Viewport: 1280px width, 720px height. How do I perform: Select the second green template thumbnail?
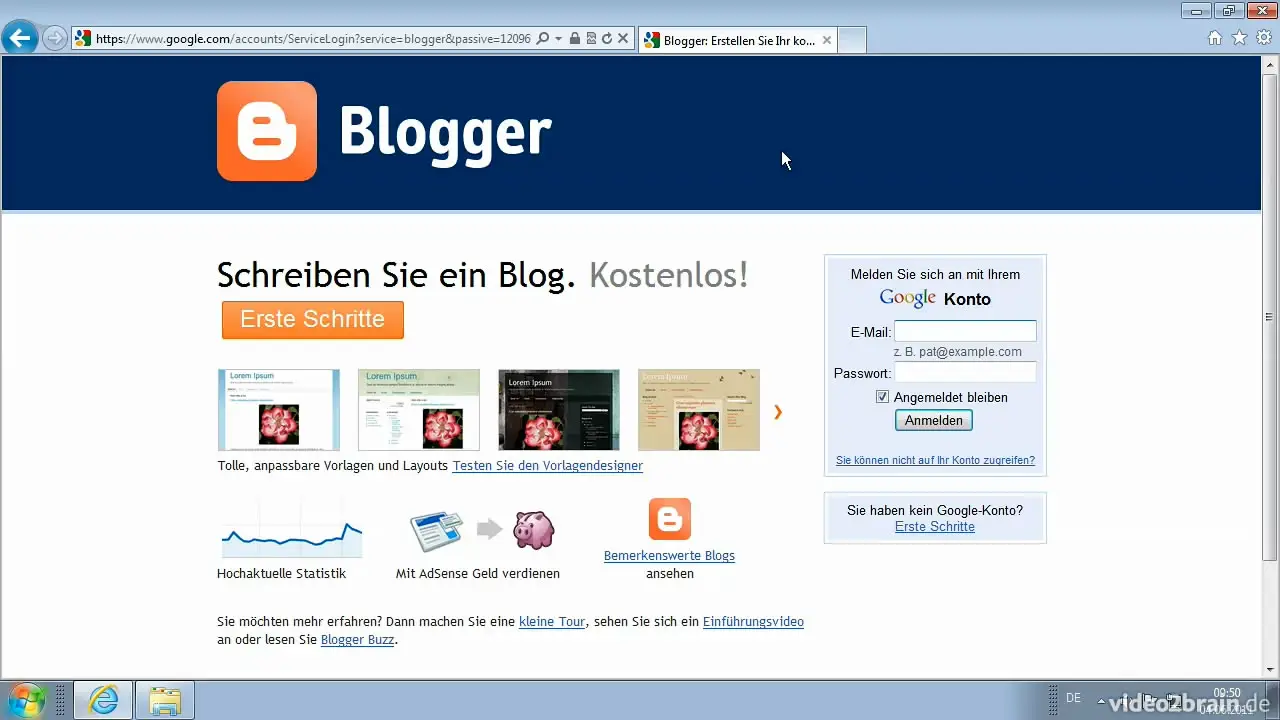[x=419, y=410]
